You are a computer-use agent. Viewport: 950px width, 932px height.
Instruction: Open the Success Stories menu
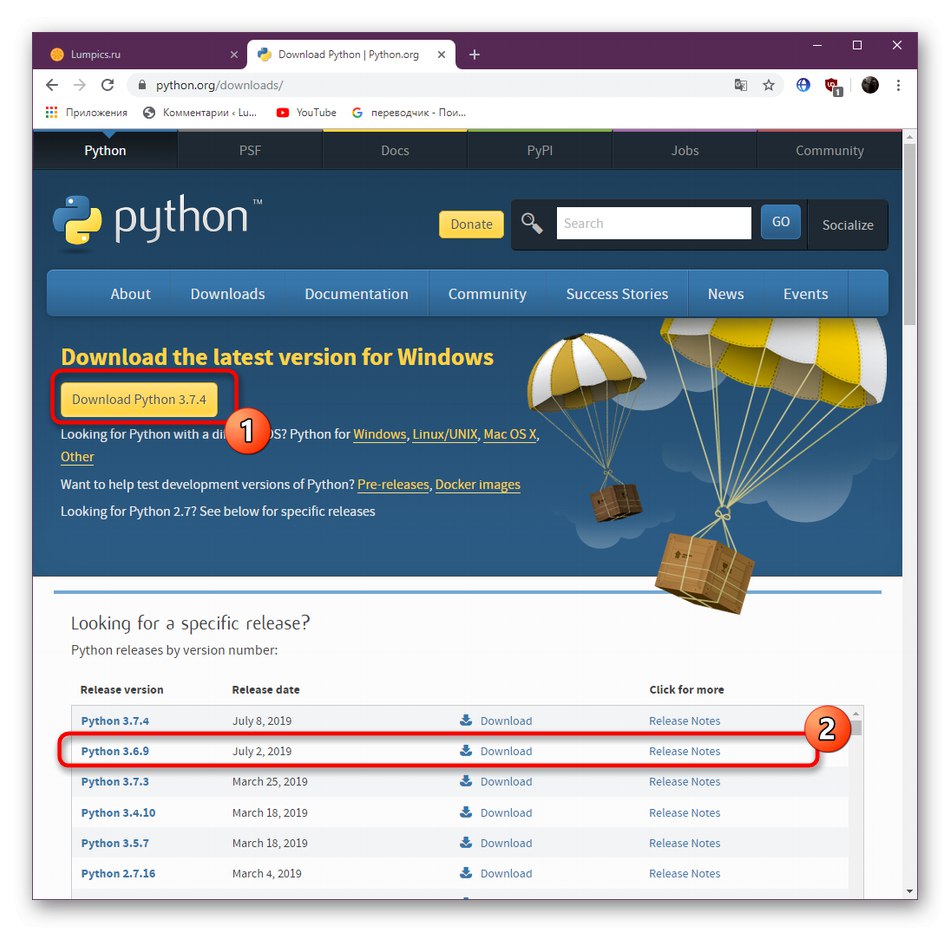[x=617, y=294]
